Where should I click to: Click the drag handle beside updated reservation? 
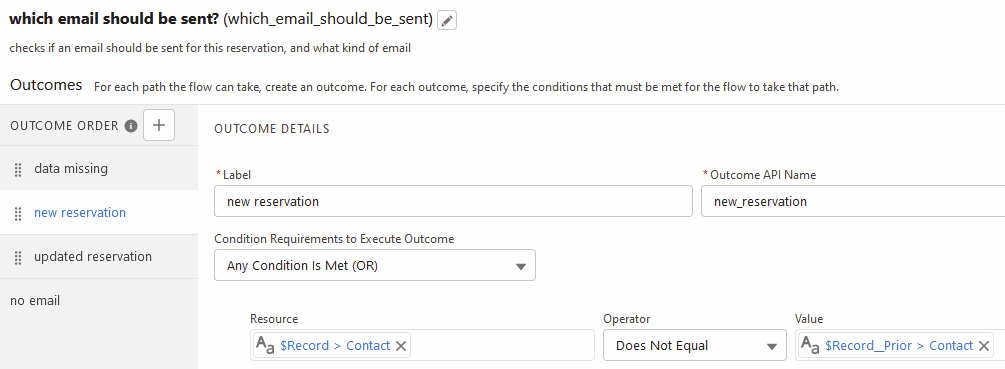(x=18, y=258)
